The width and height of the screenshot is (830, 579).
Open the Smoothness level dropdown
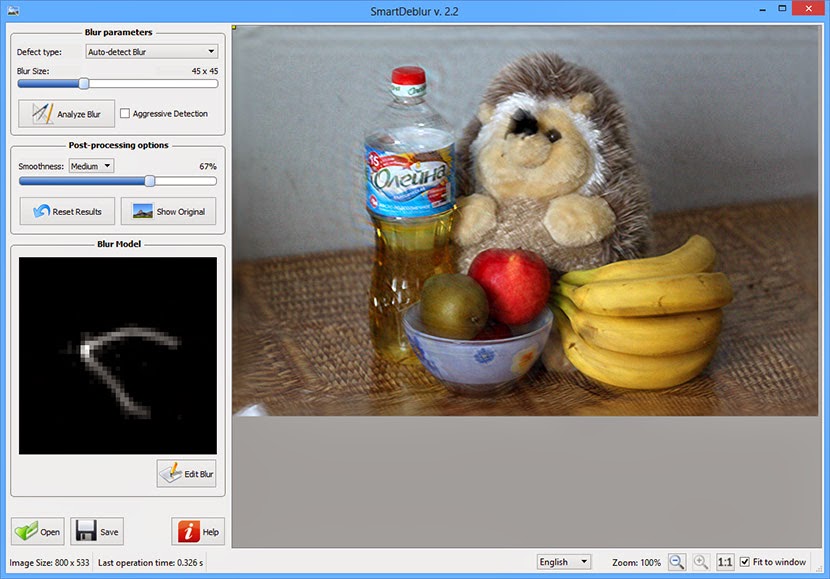(91, 166)
